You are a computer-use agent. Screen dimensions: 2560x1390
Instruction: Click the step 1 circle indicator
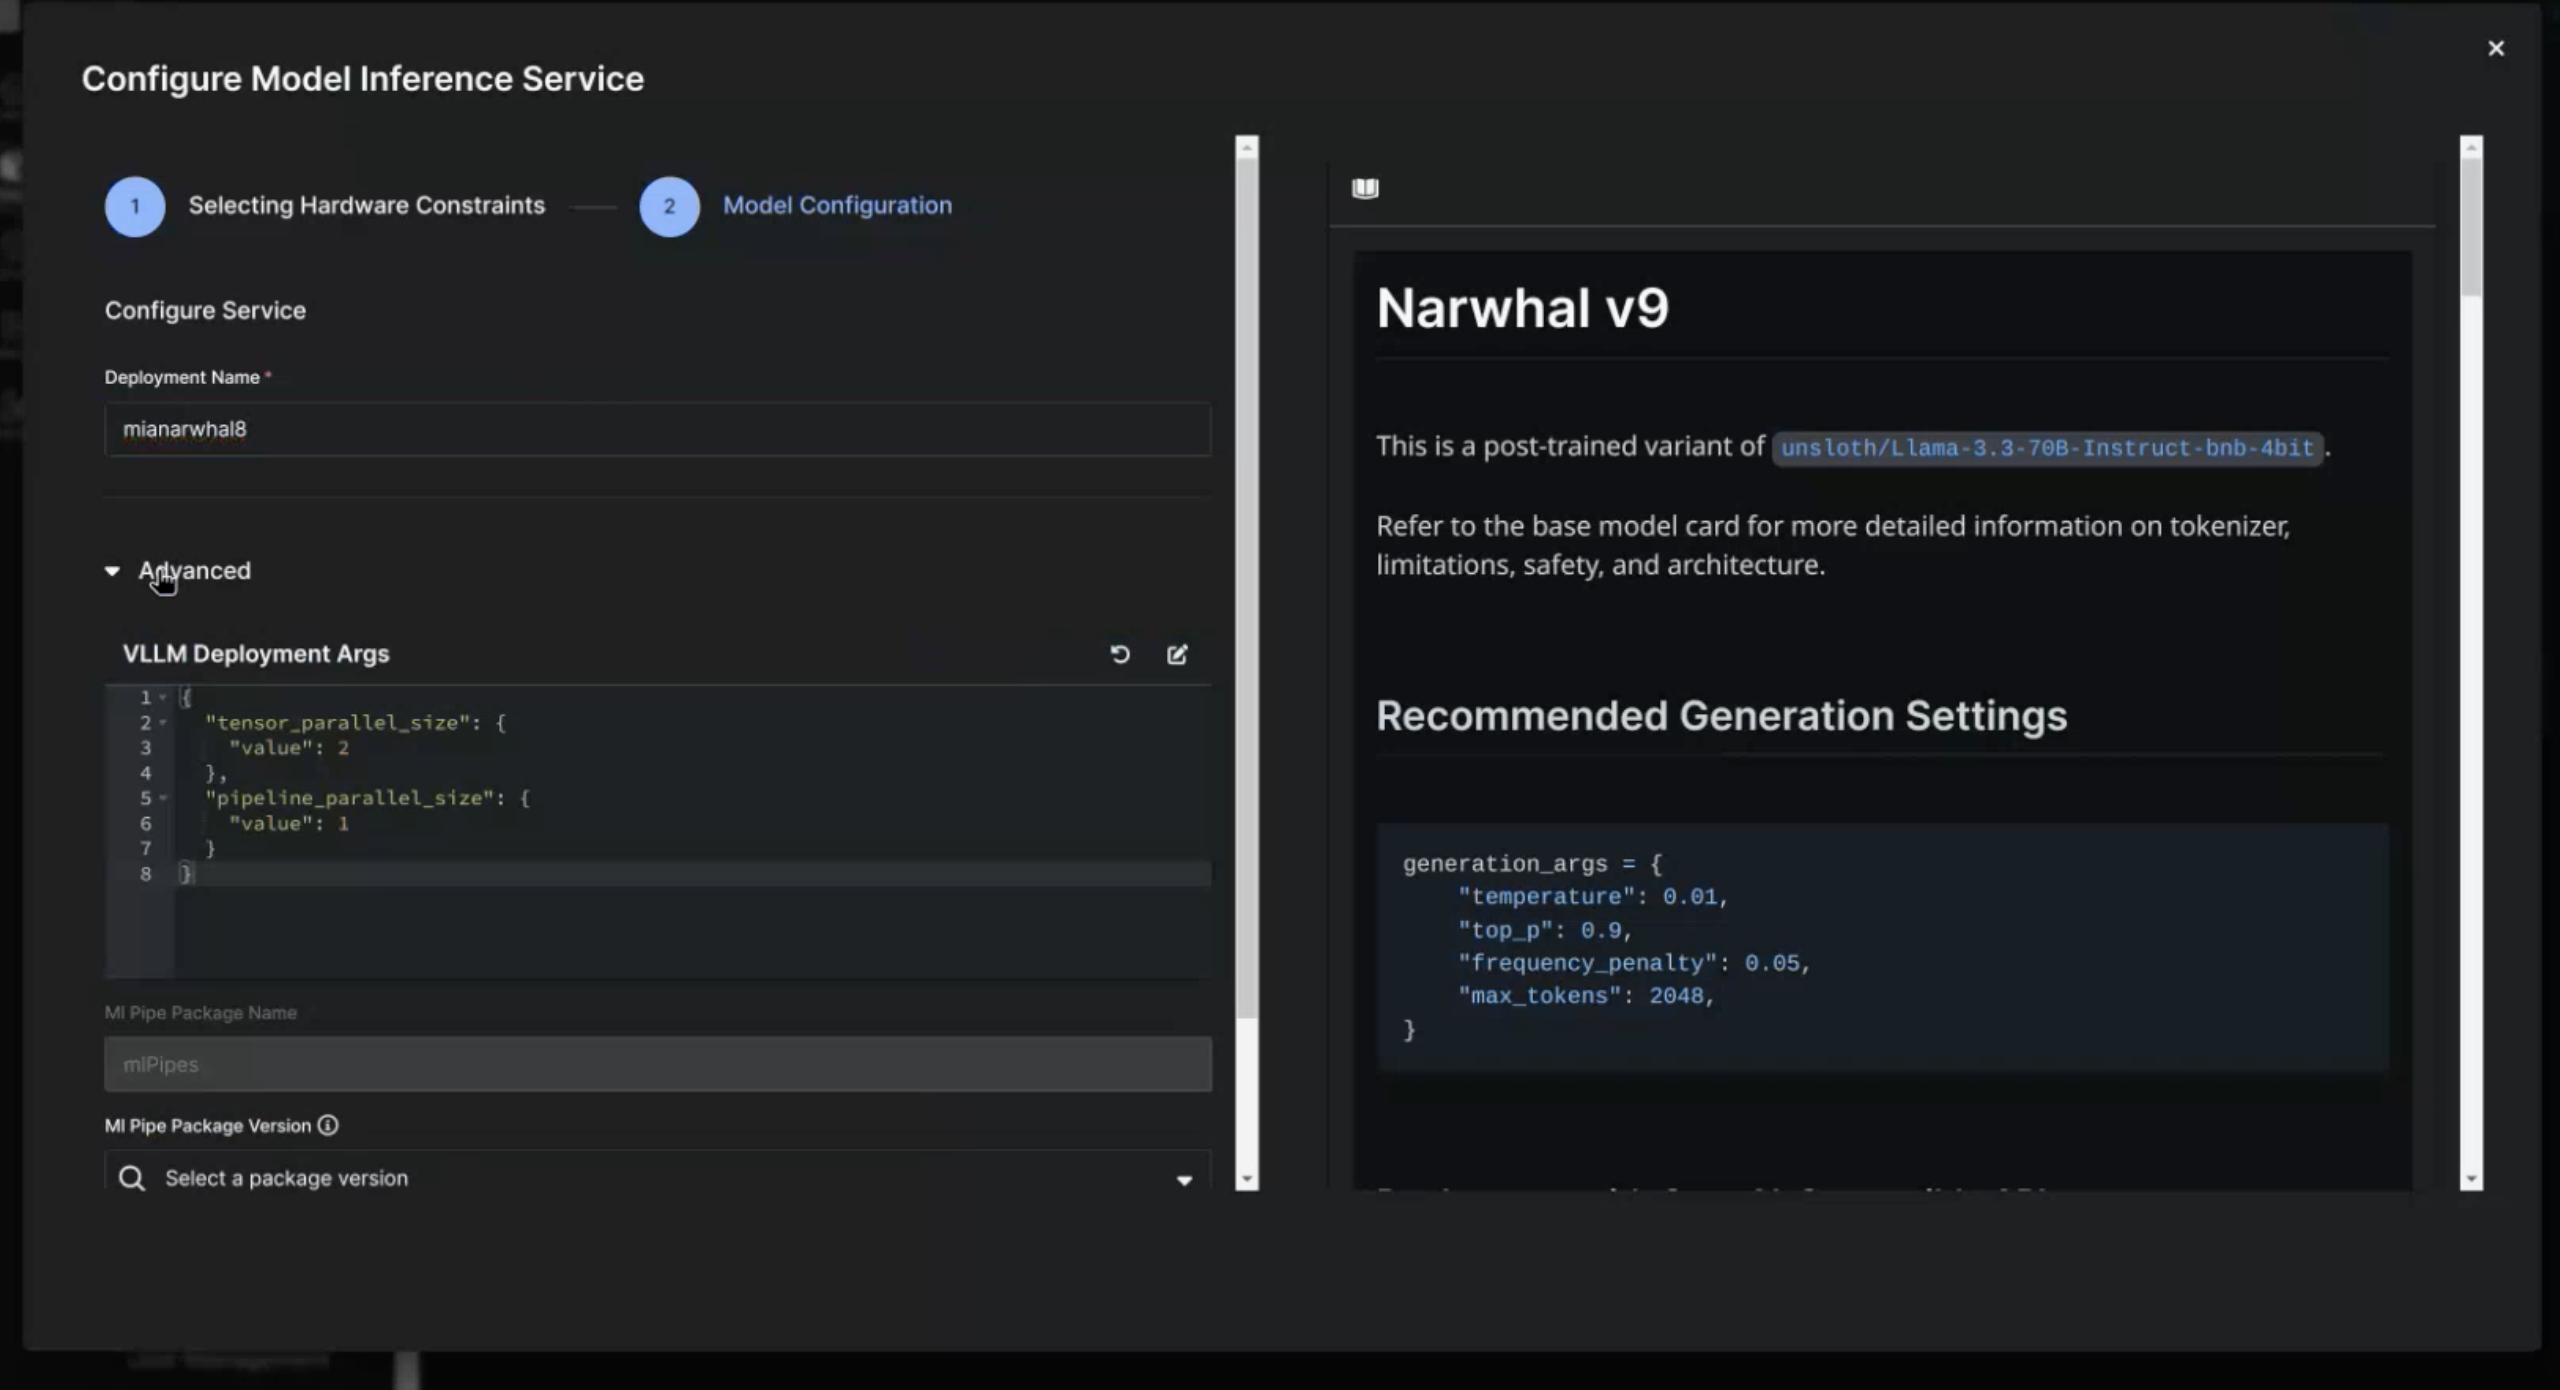point(135,206)
